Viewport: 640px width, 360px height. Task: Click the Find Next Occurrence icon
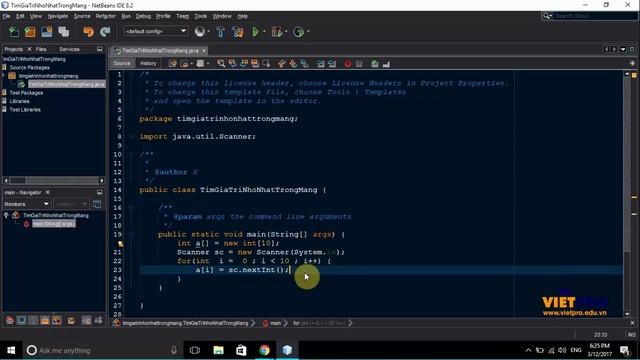(244, 63)
